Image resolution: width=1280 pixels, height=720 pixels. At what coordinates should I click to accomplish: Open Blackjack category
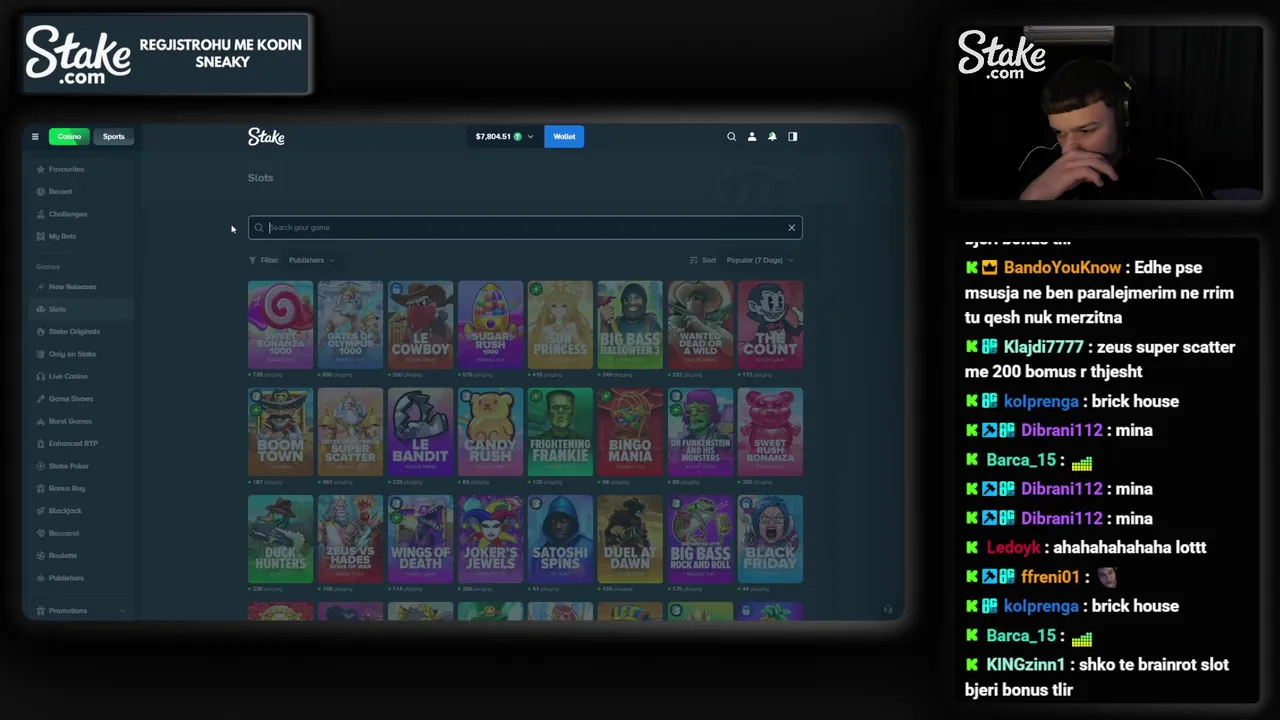59,511
